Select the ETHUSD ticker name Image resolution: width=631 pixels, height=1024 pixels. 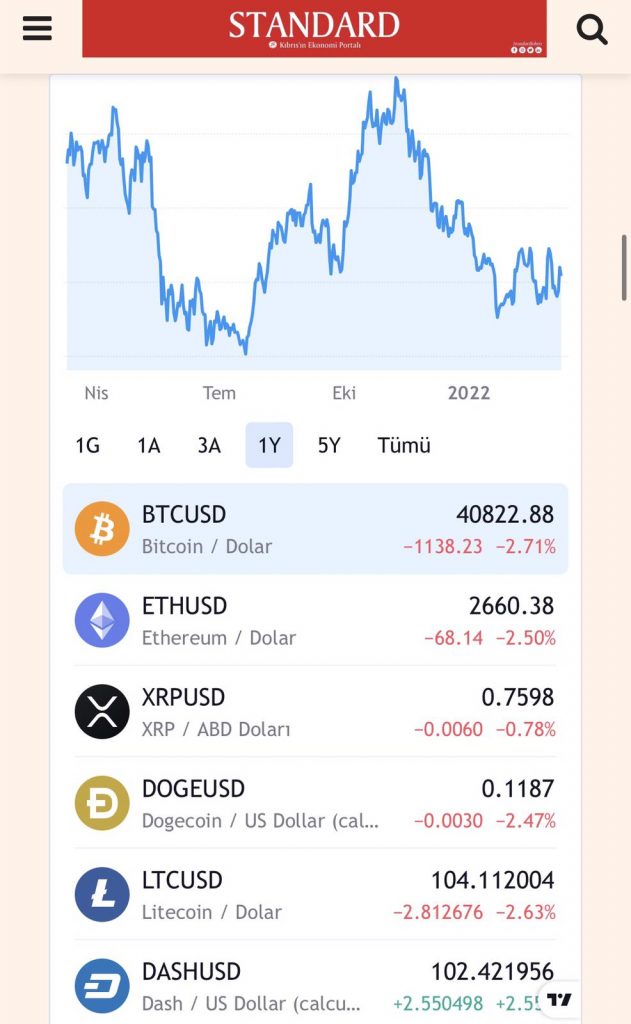click(x=184, y=606)
